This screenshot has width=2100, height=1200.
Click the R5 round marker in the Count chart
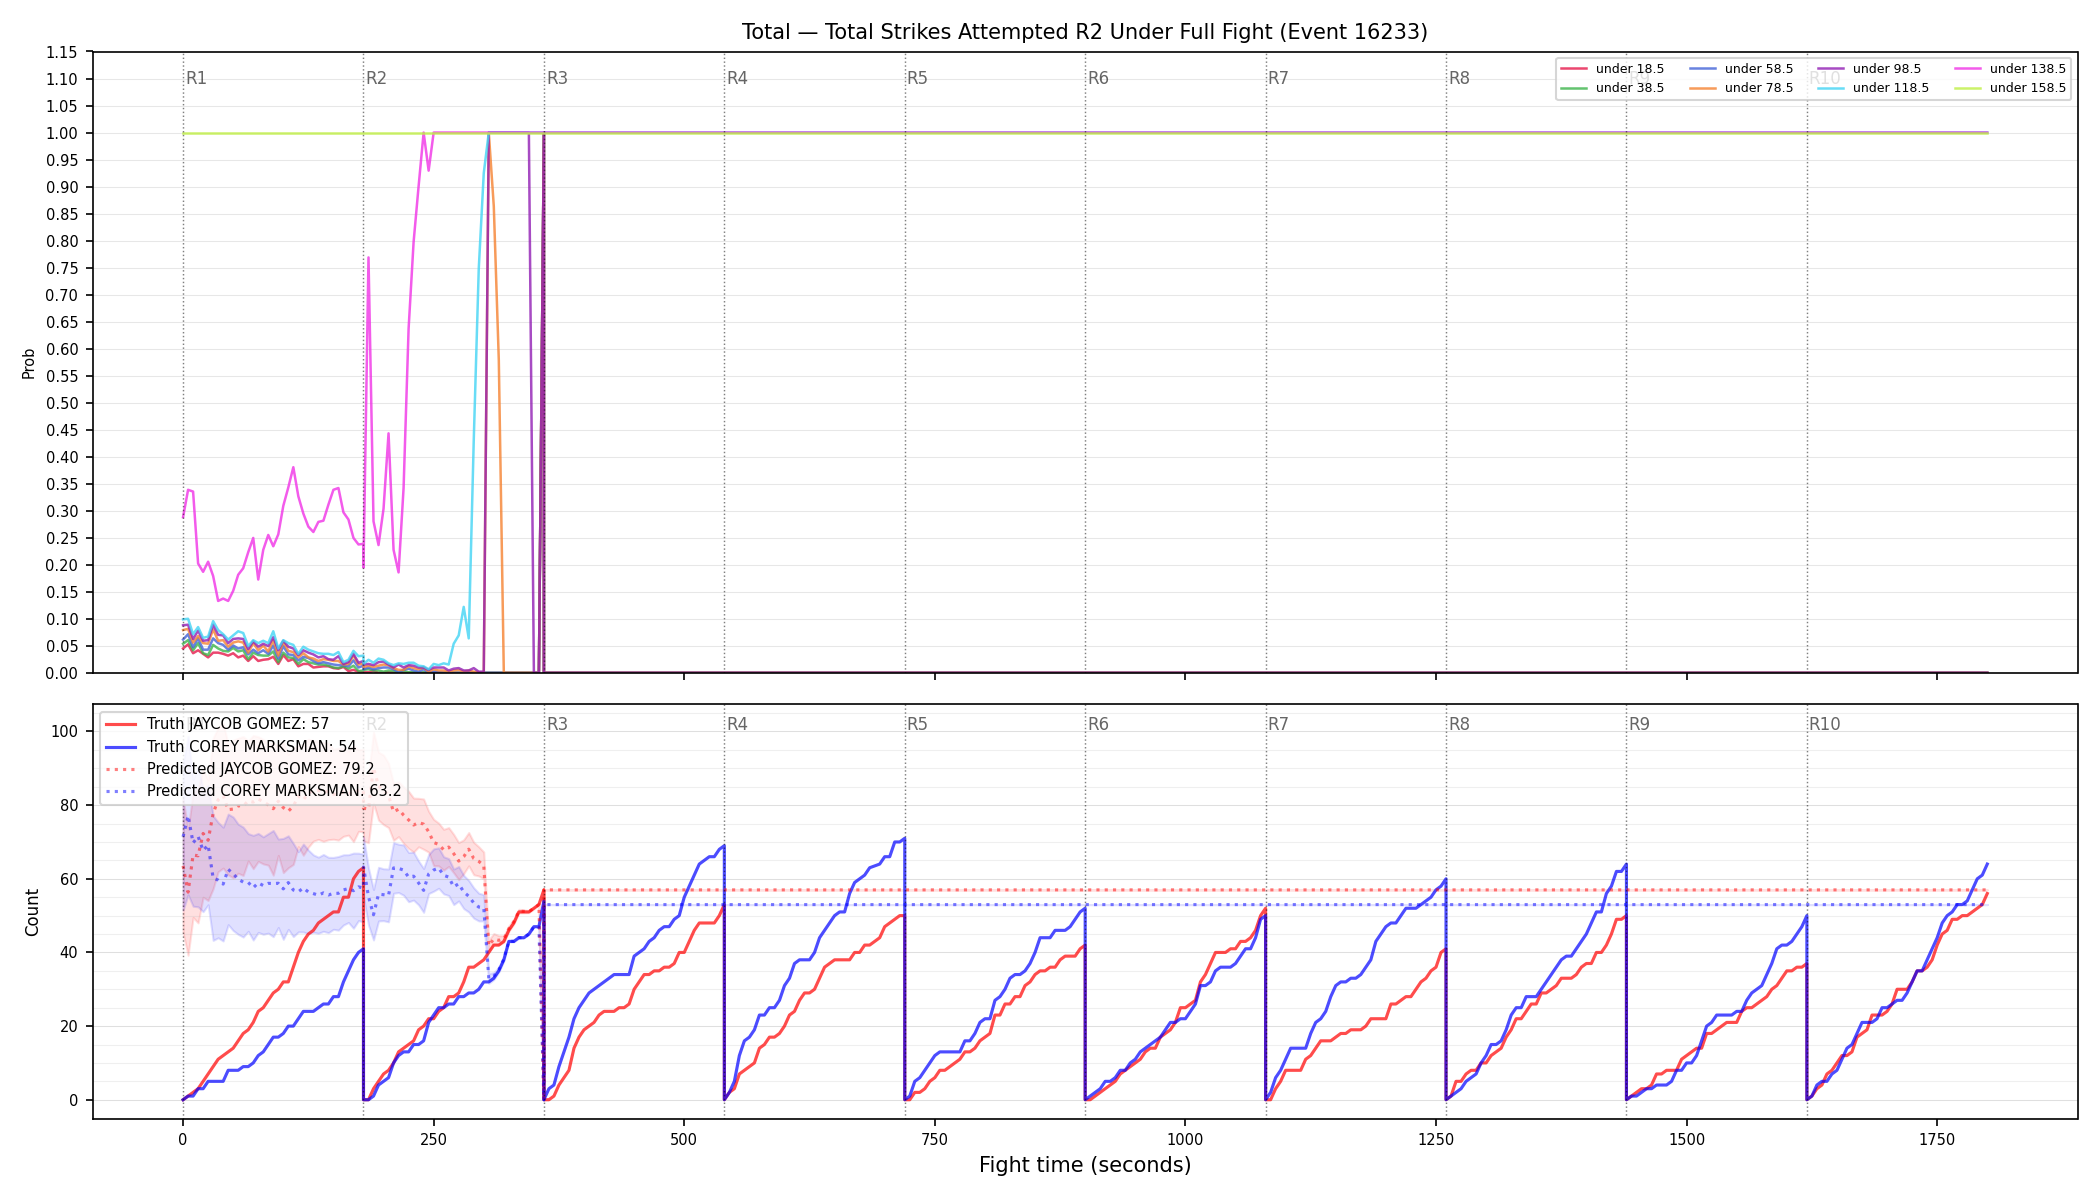pyautogui.click(x=917, y=724)
